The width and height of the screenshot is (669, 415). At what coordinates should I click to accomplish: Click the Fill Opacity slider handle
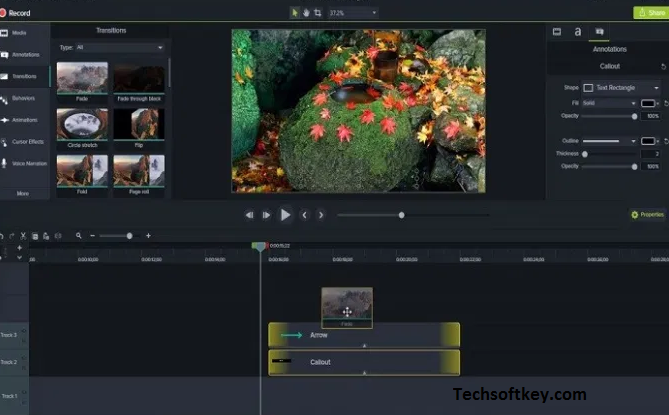[634, 116]
